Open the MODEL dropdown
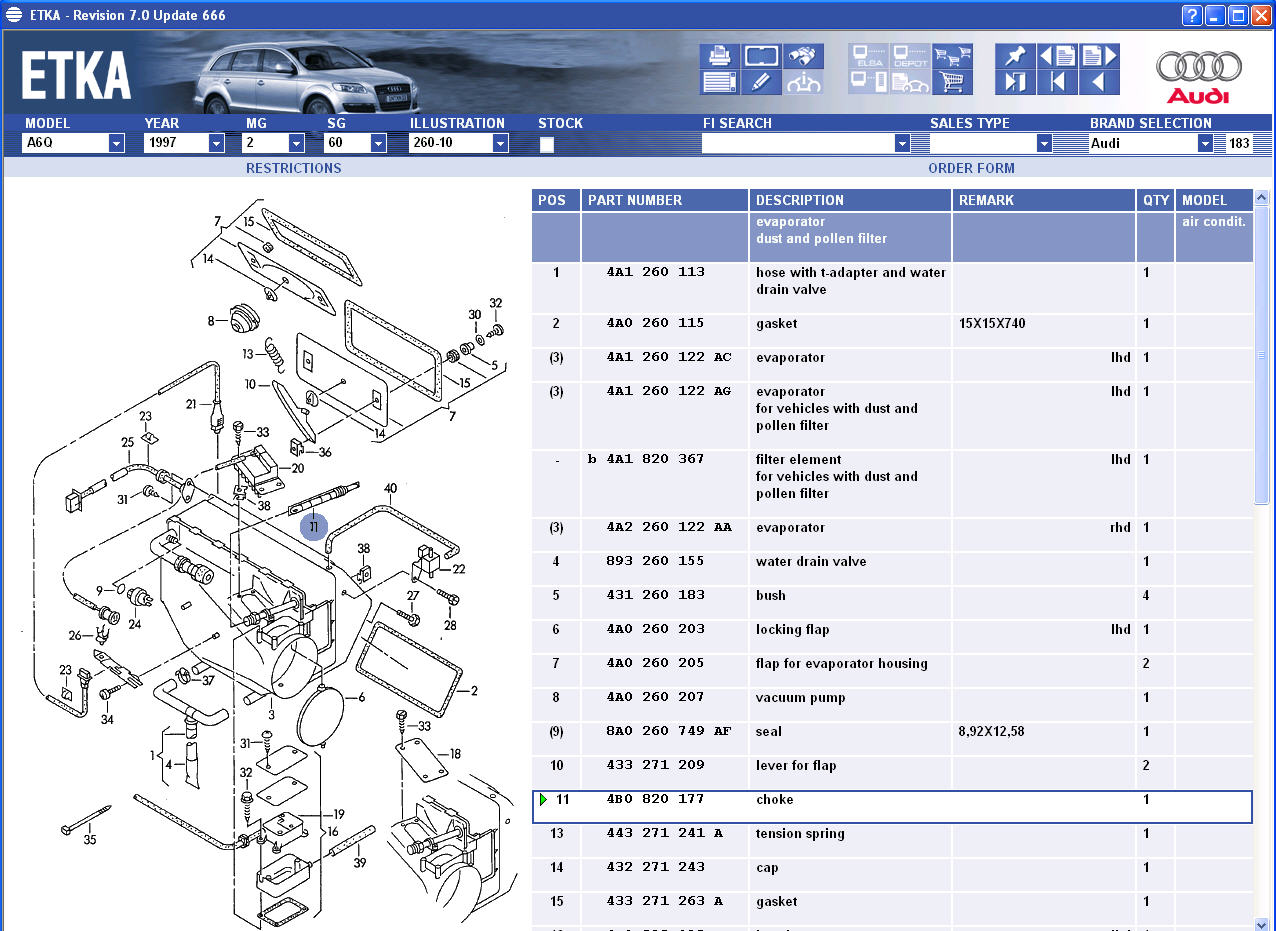The height and width of the screenshot is (931, 1276). [x=116, y=143]
